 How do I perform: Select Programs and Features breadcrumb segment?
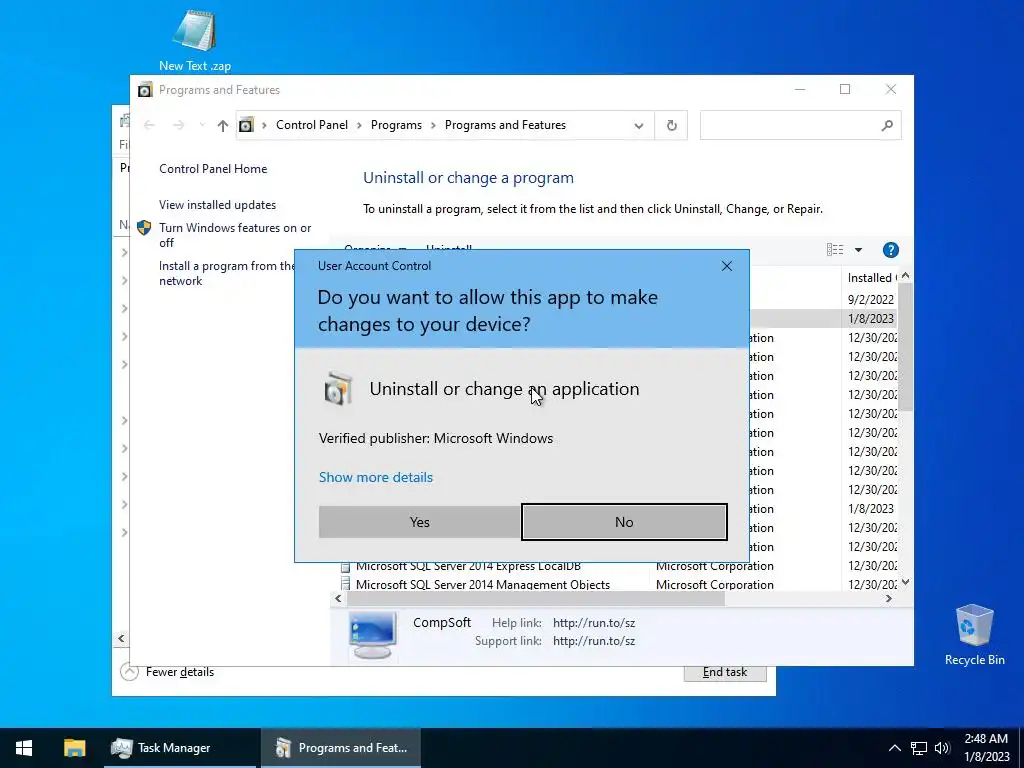tap(505, 125)
